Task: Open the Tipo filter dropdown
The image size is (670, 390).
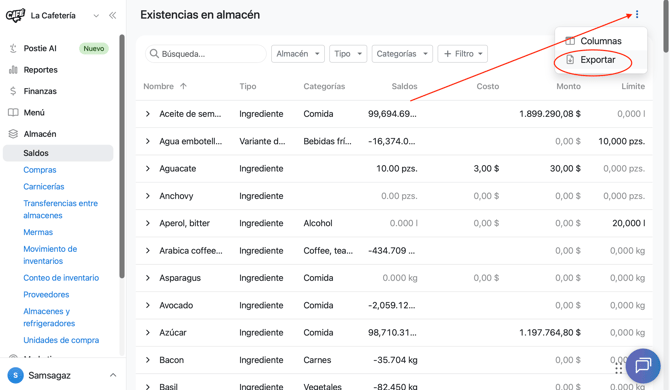Action: (348, 54)
